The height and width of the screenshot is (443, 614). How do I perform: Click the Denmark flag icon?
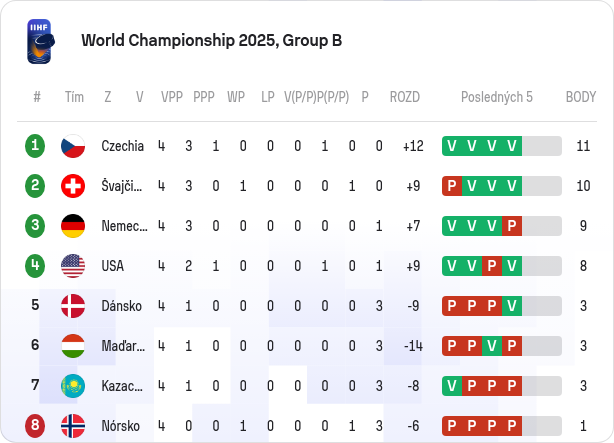[x=73, y=306]
